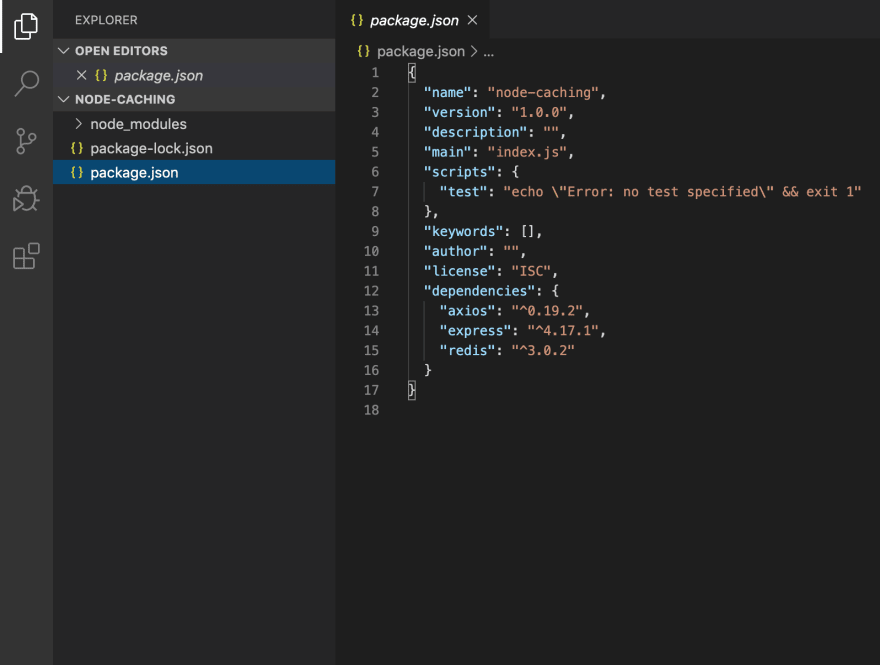Viewport: 880px width, 665px height.
Task: Click line number 18 in the gutter
Action: point(372,410)
